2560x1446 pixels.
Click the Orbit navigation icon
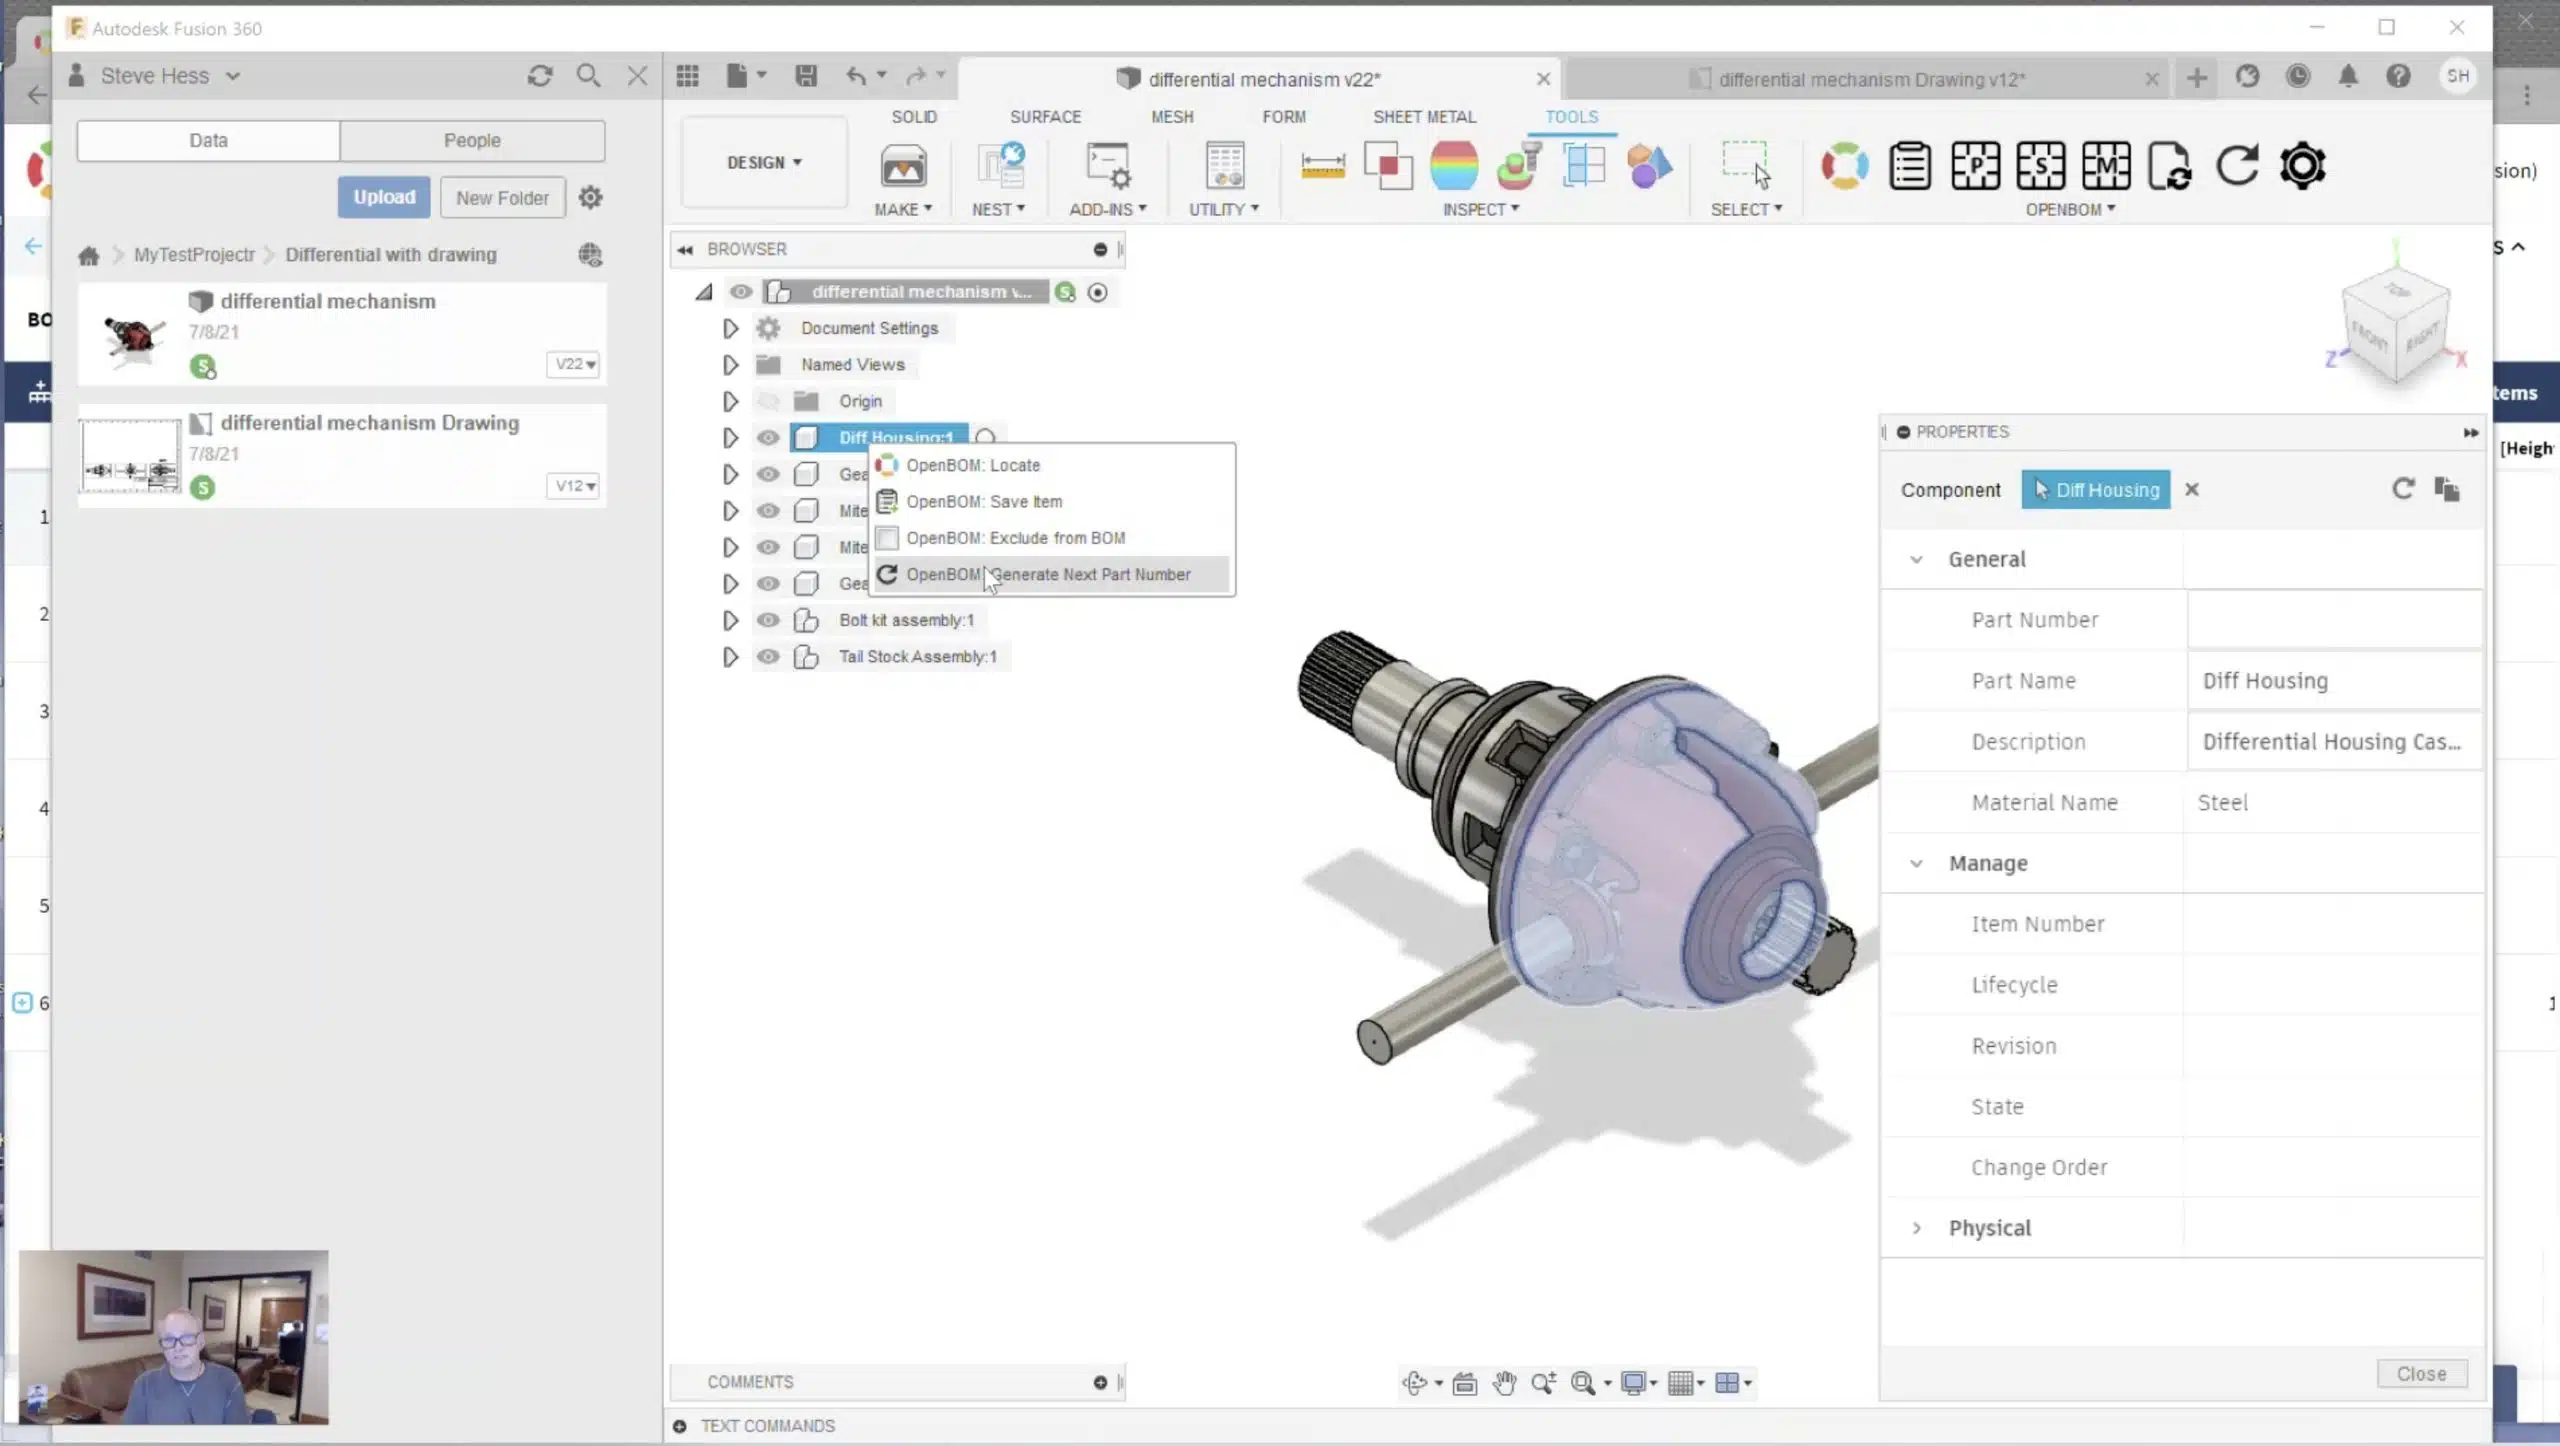coord(1414,1383)
